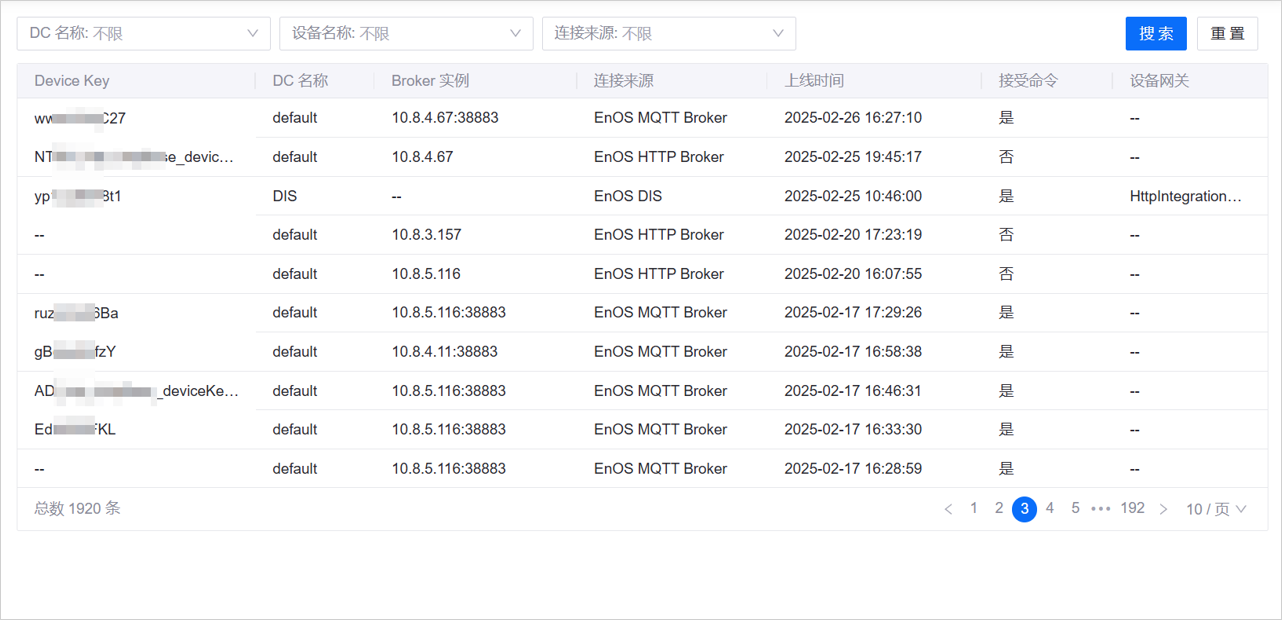Navigate to page 4
Viewport: 1282px width, 620px height.
coord(1049,508)
